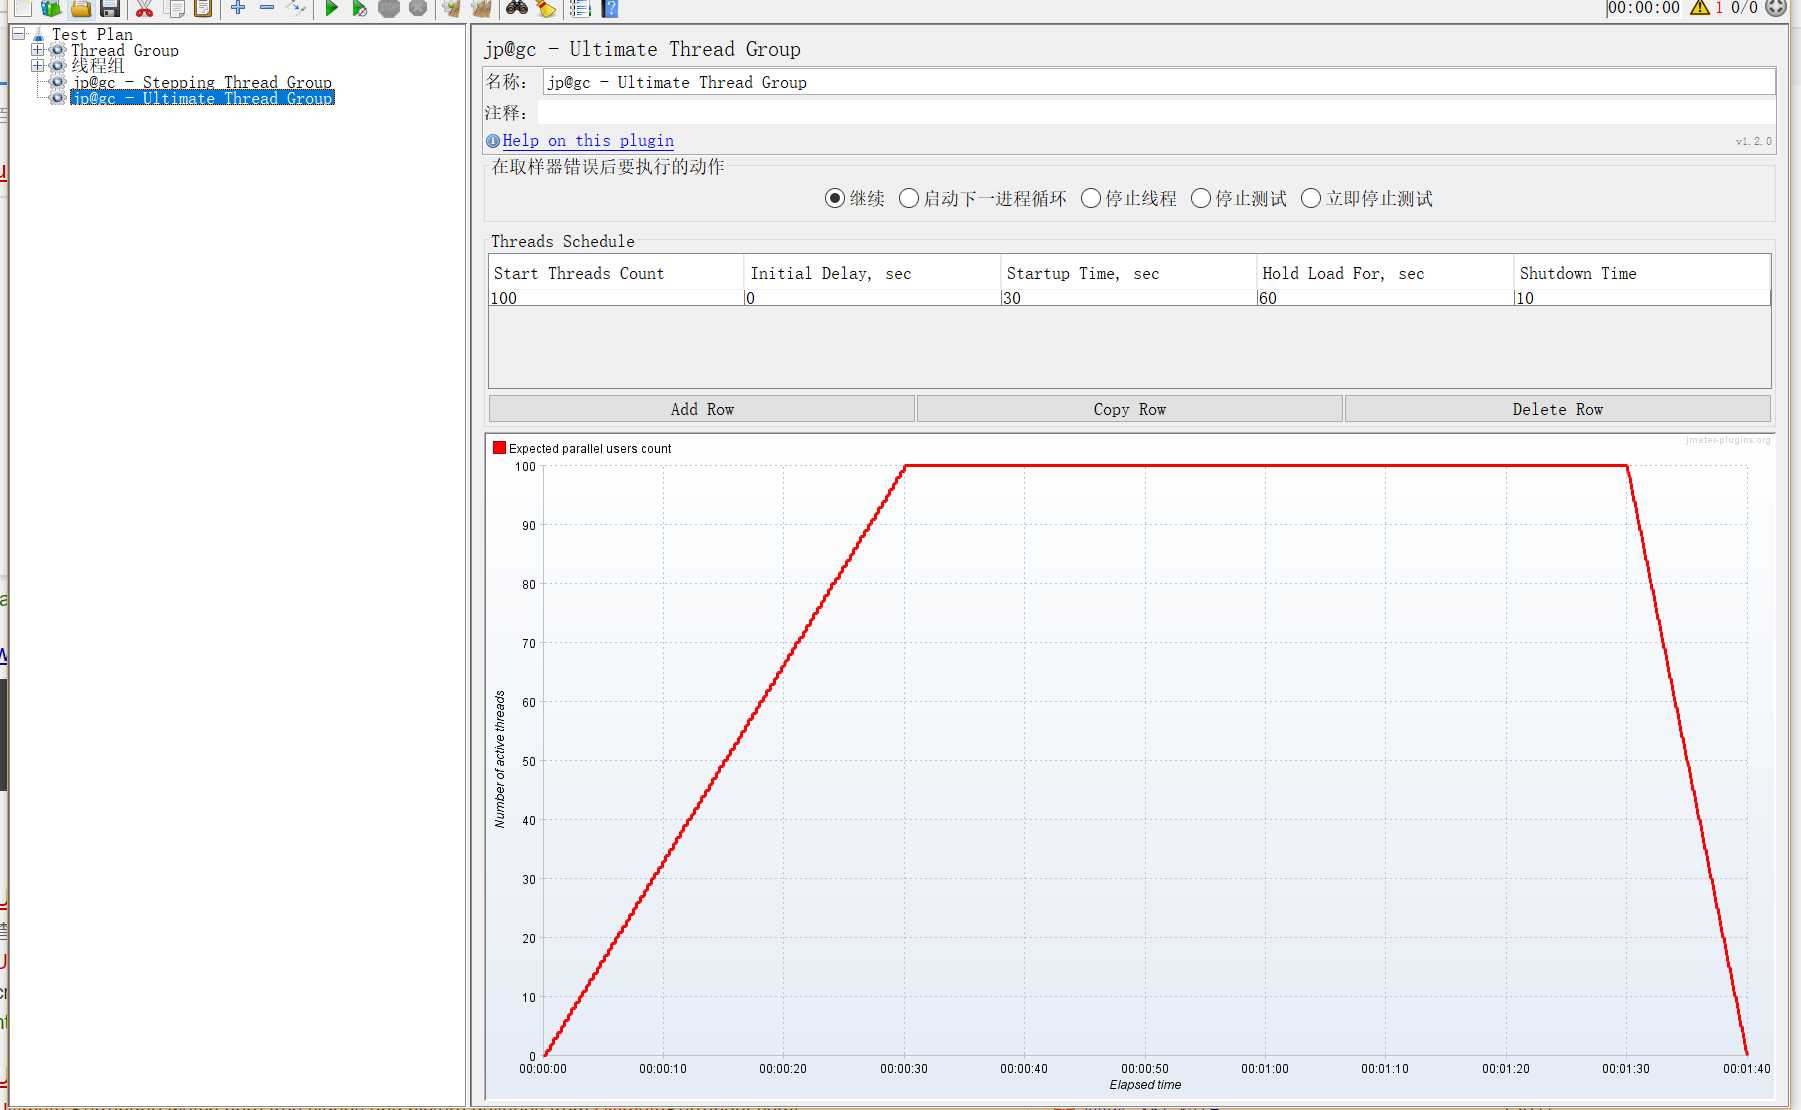Open the Templates toolbar icon
The image size is (1801, 1110).
tap(51, 8)
